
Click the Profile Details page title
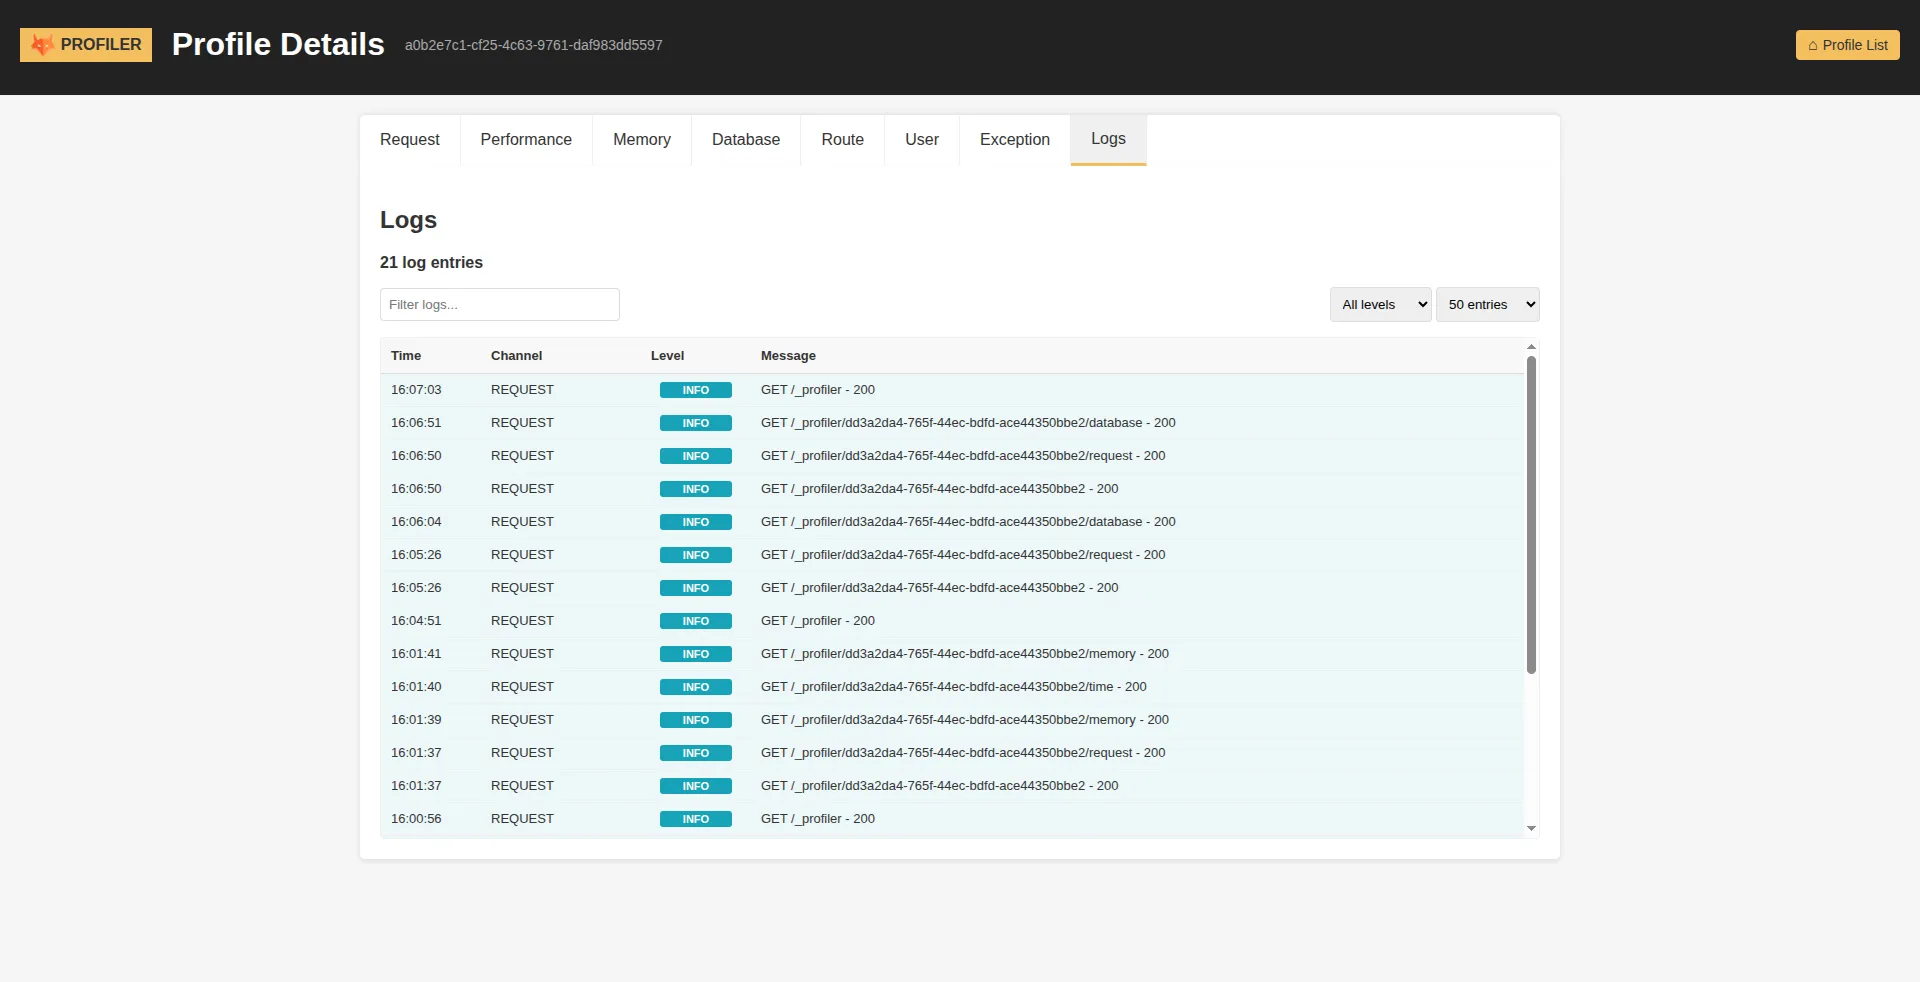pos(278,44)
